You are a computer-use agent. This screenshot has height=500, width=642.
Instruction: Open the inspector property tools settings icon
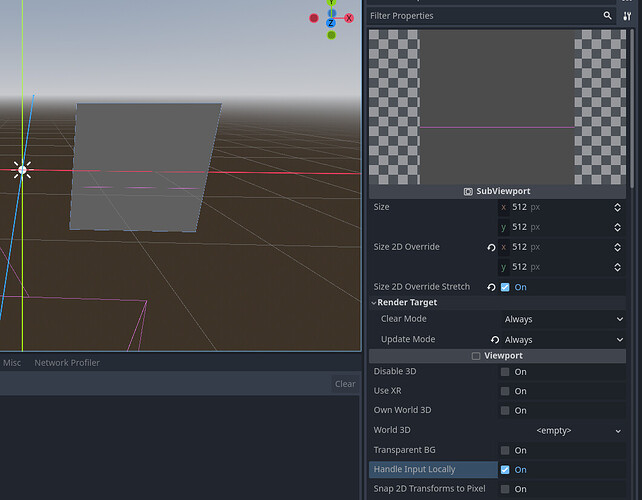(x=628, y=16)
